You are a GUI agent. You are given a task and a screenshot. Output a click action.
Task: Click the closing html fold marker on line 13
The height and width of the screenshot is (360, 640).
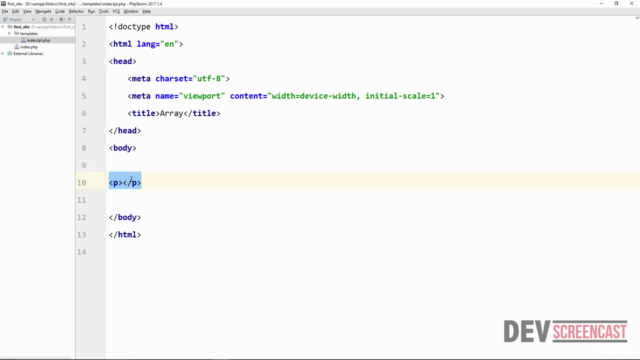point(105,235)
